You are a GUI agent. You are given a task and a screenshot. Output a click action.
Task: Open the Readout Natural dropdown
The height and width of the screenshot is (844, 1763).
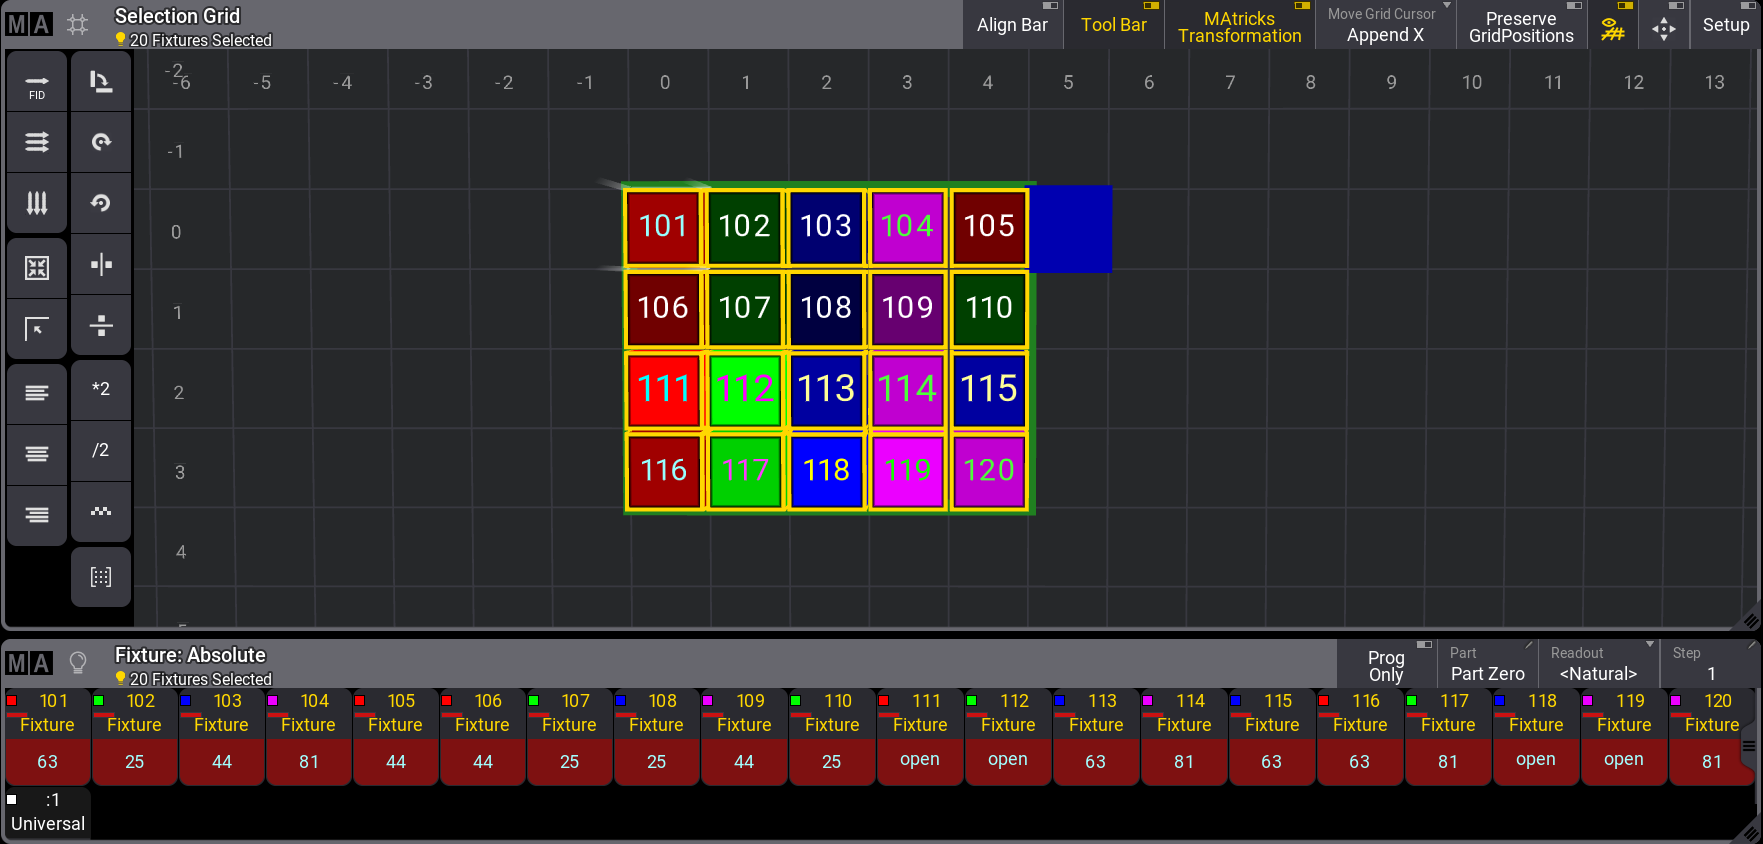click(1598, 664)
